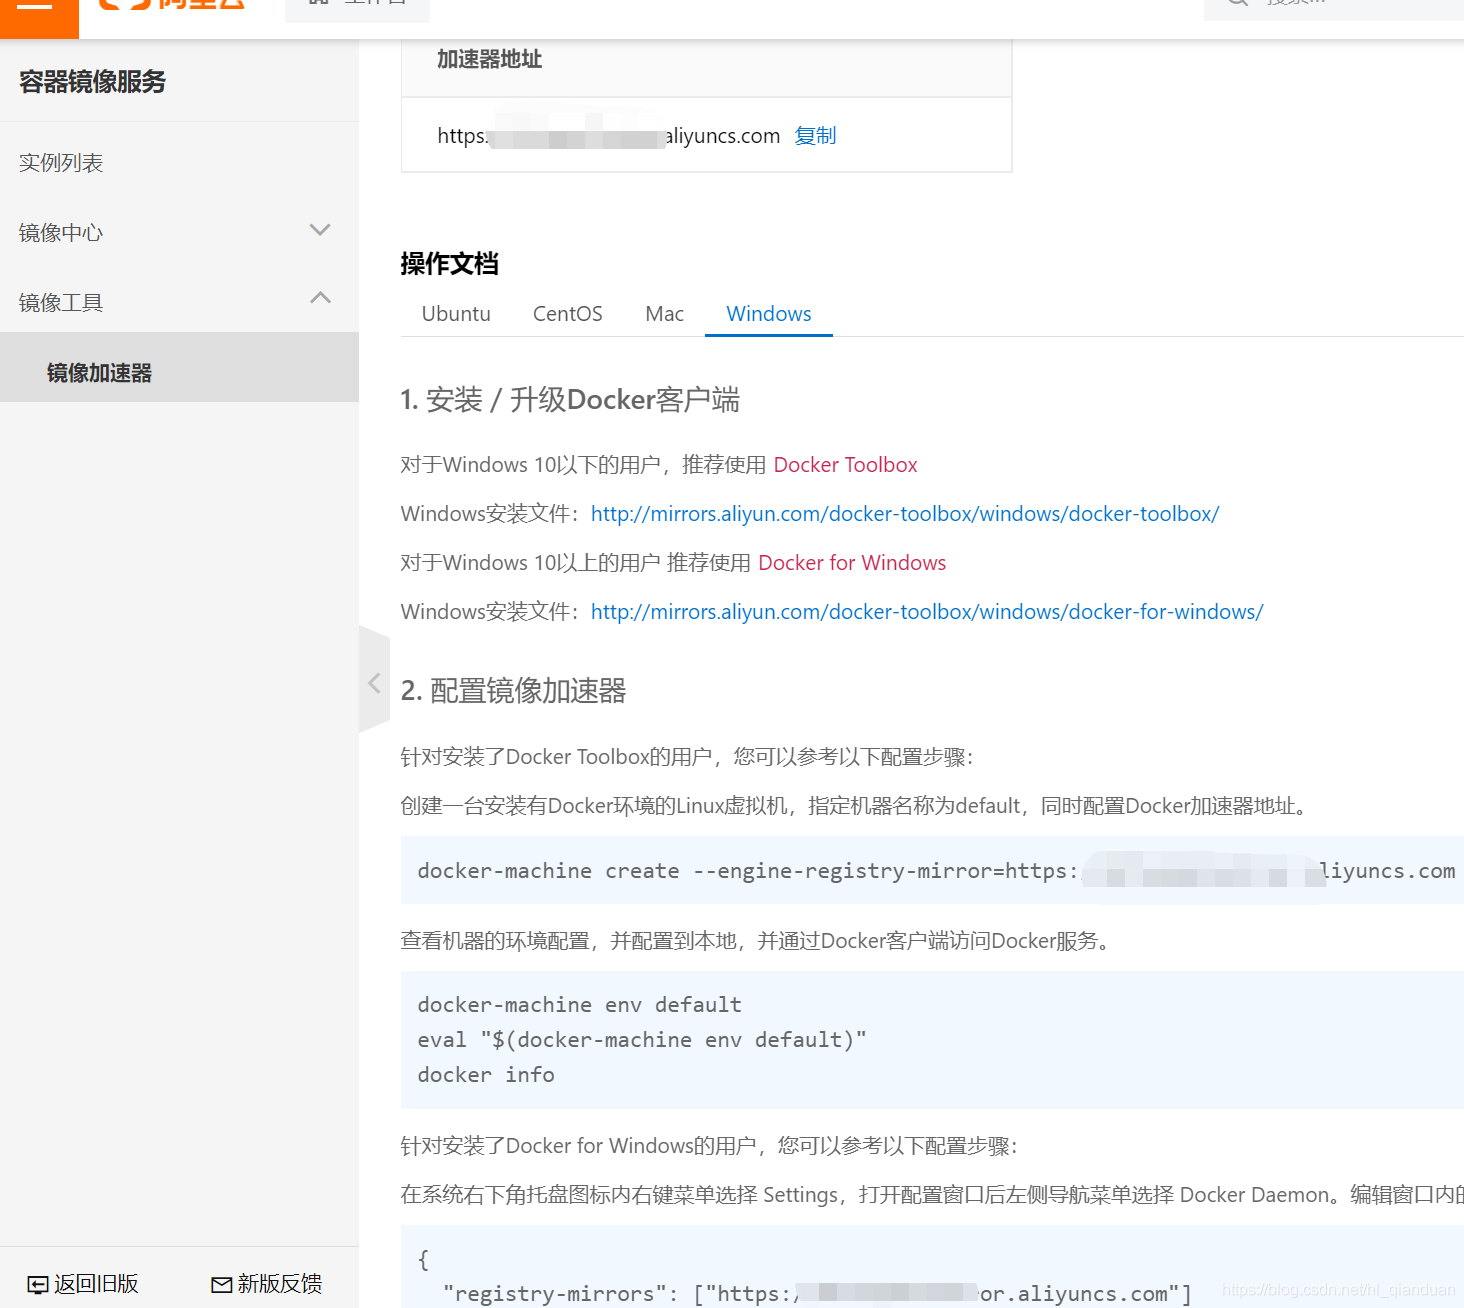
Task: Click the 加速器地址 header
Action: [x=490, y=60]
